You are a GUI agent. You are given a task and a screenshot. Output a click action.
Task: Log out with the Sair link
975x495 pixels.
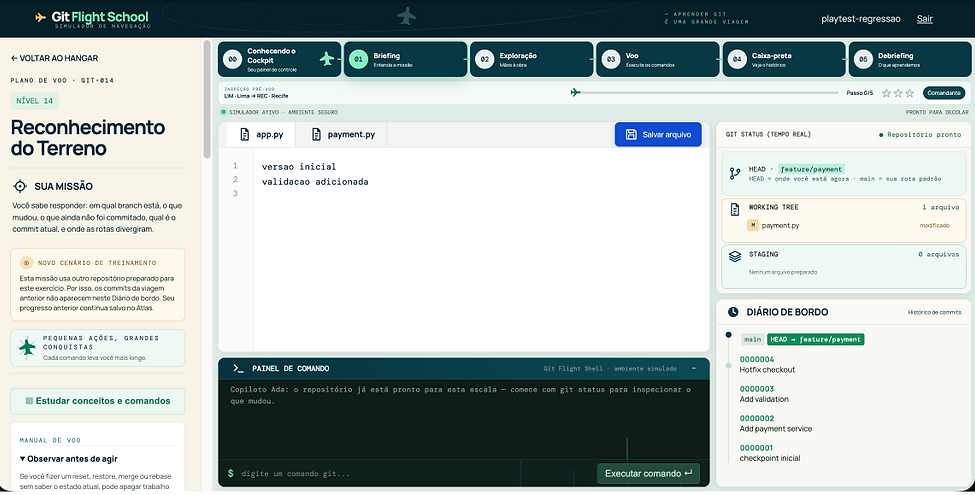click(925, 19)
